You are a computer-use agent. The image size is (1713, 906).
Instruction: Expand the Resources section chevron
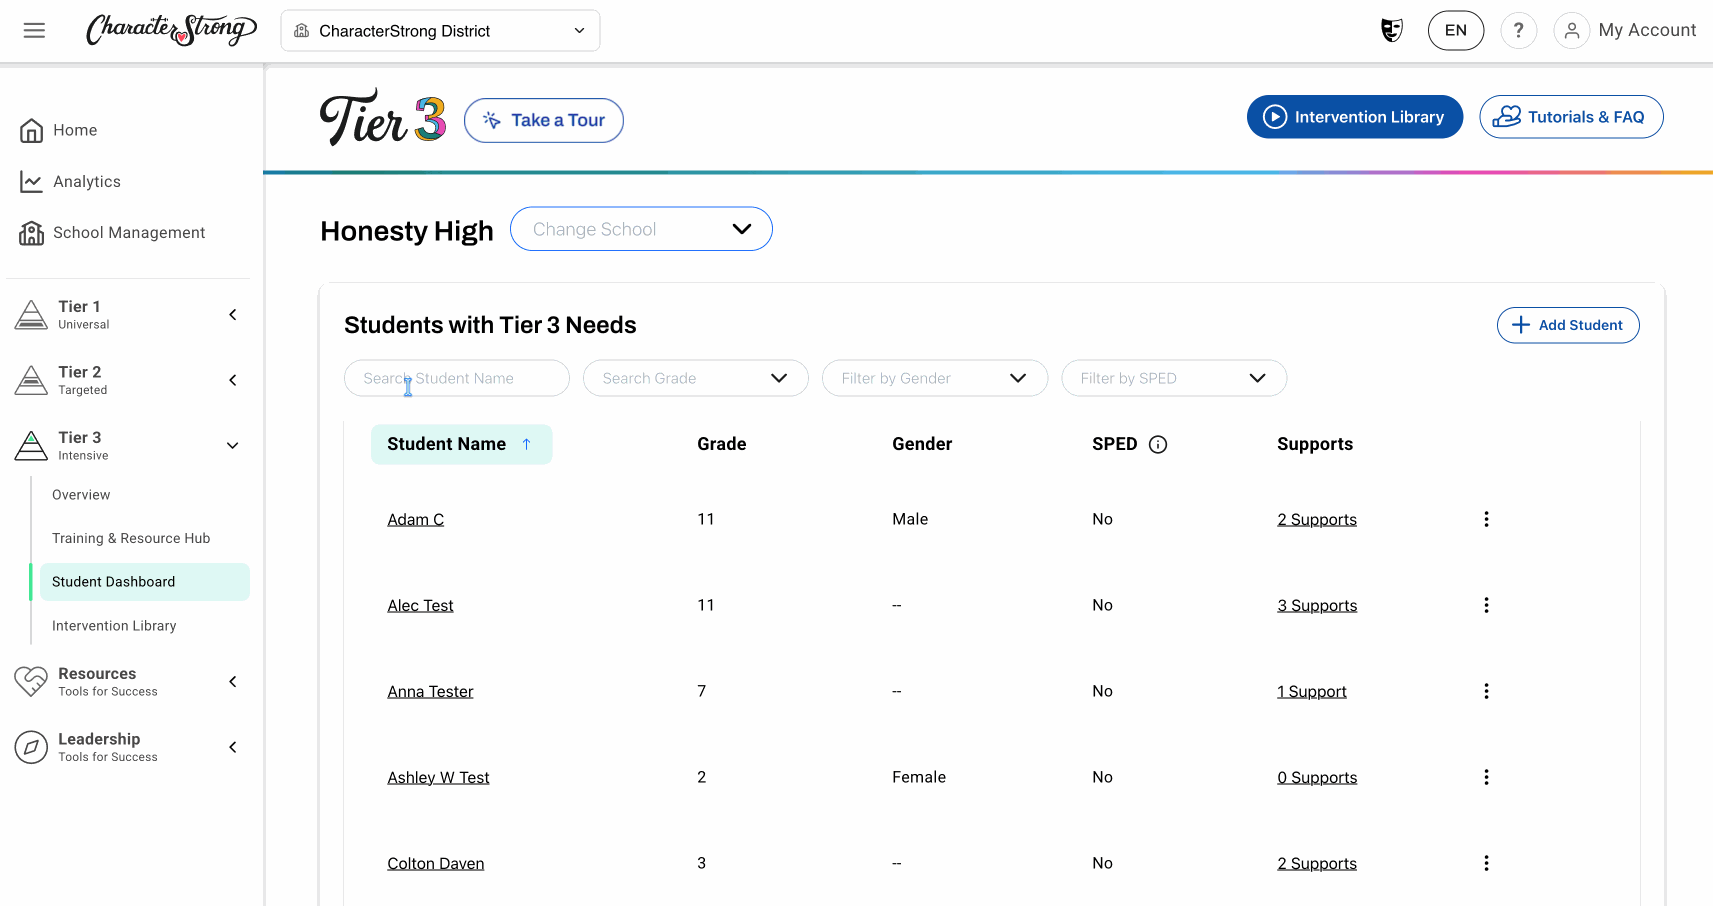(x=233, y=682)
